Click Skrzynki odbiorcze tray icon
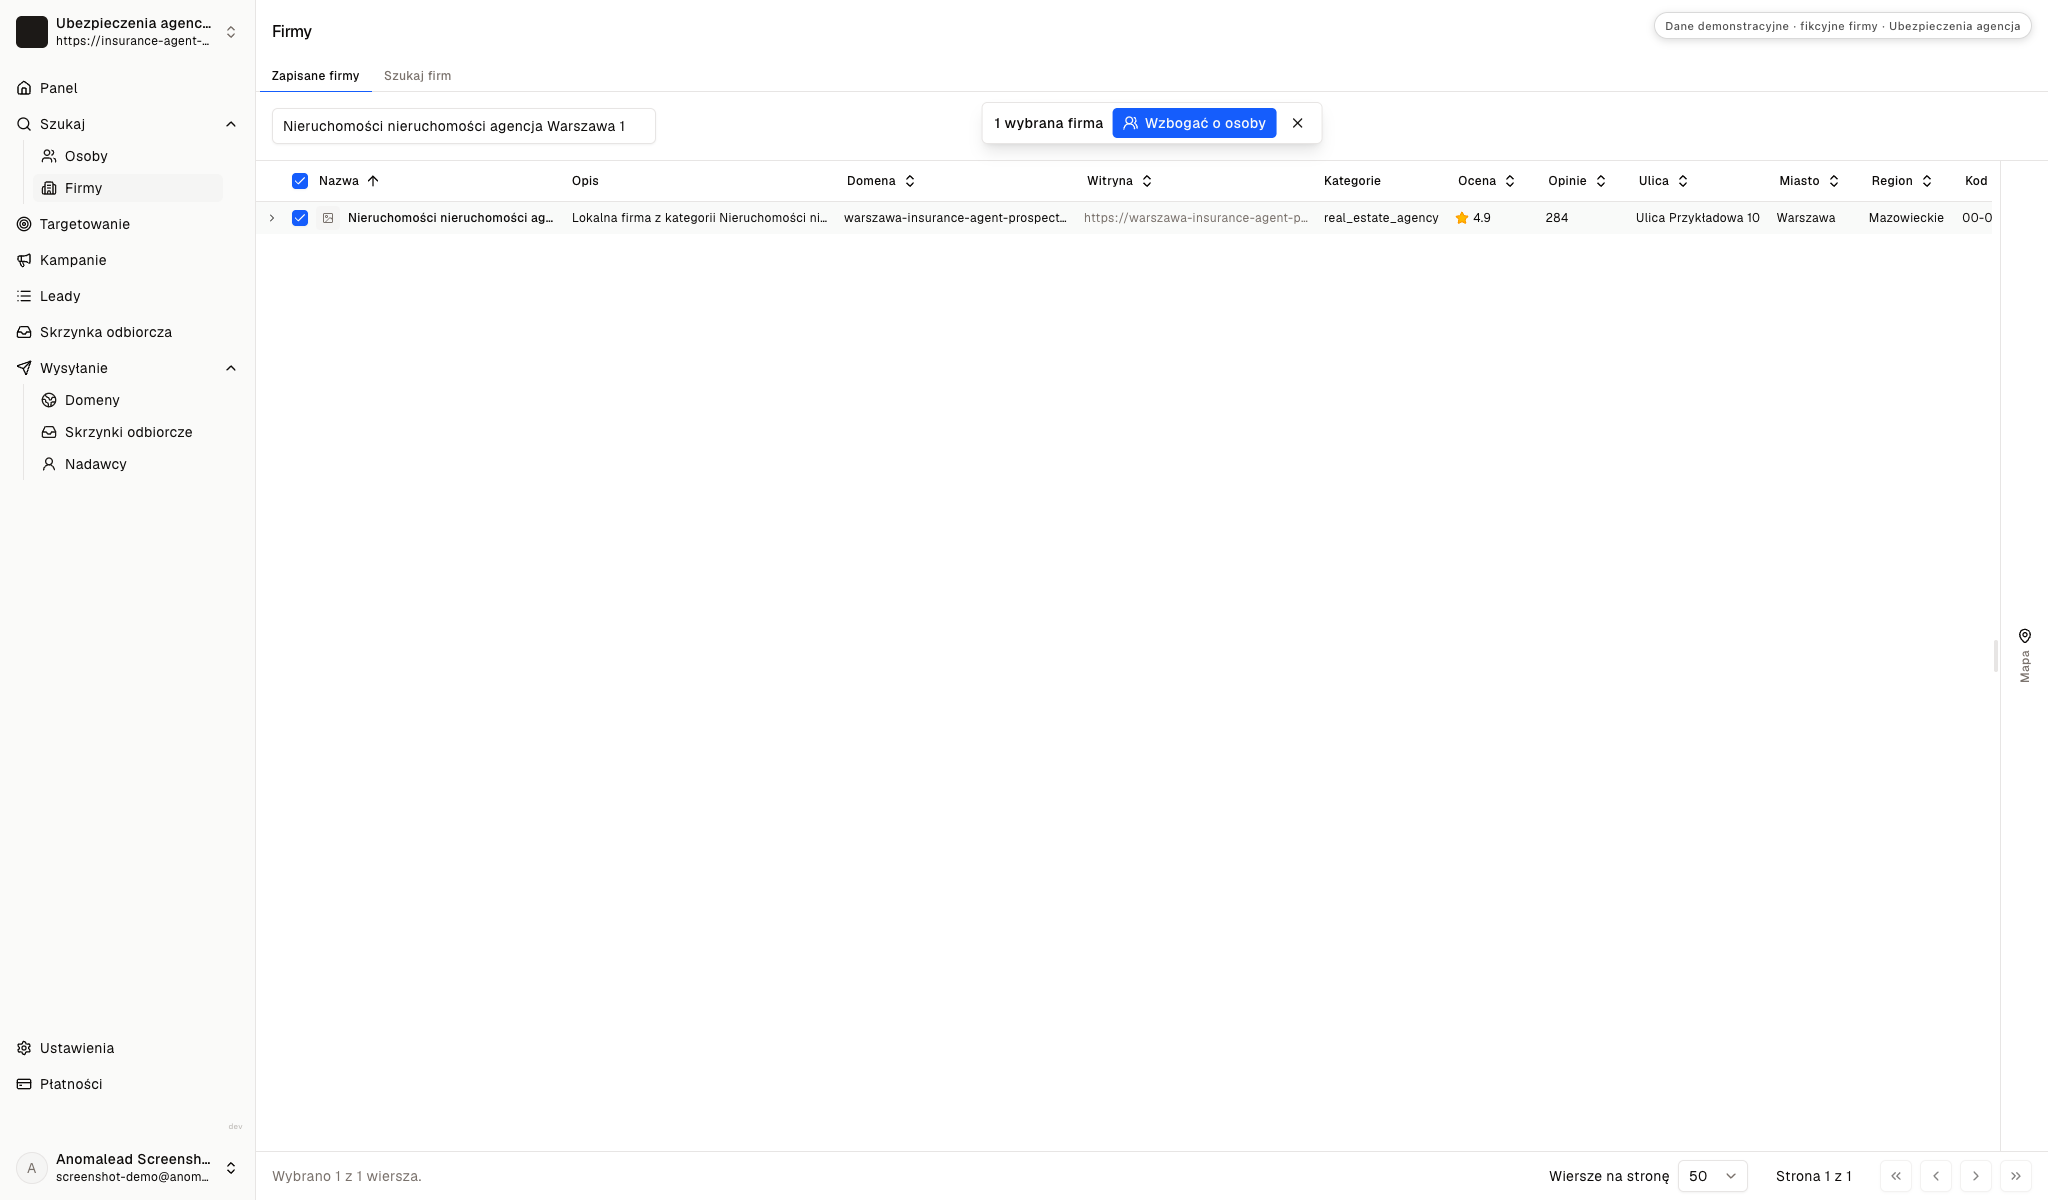The image size is (2048, 1200). tap(49, 432)
